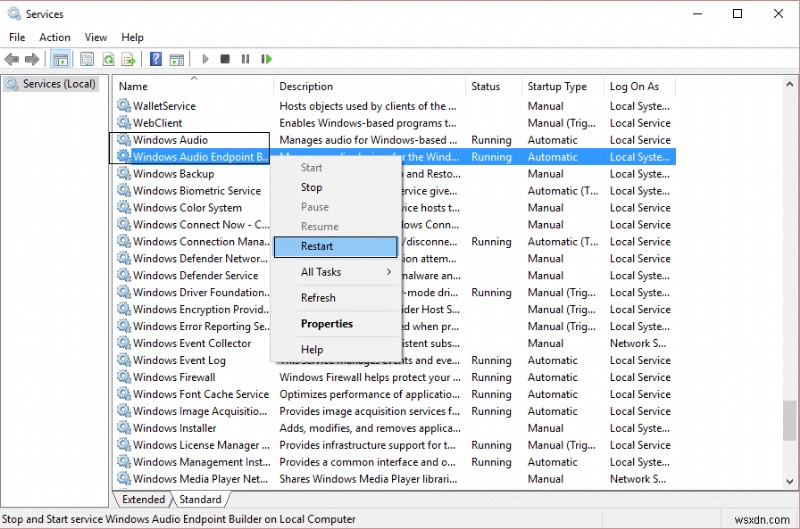Click Stop in the context menu
This screenshot has width=800, height=529.
coord(312,187)
